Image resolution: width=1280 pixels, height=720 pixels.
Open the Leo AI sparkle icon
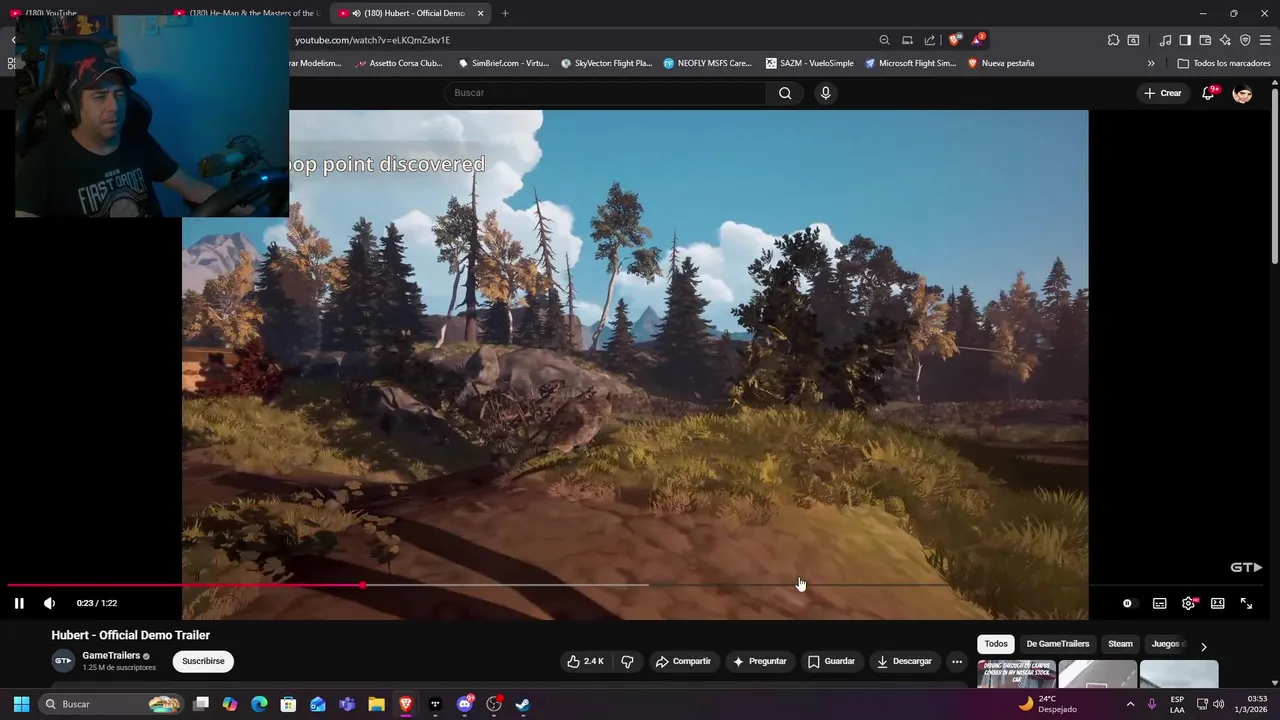pos(1225,40)
